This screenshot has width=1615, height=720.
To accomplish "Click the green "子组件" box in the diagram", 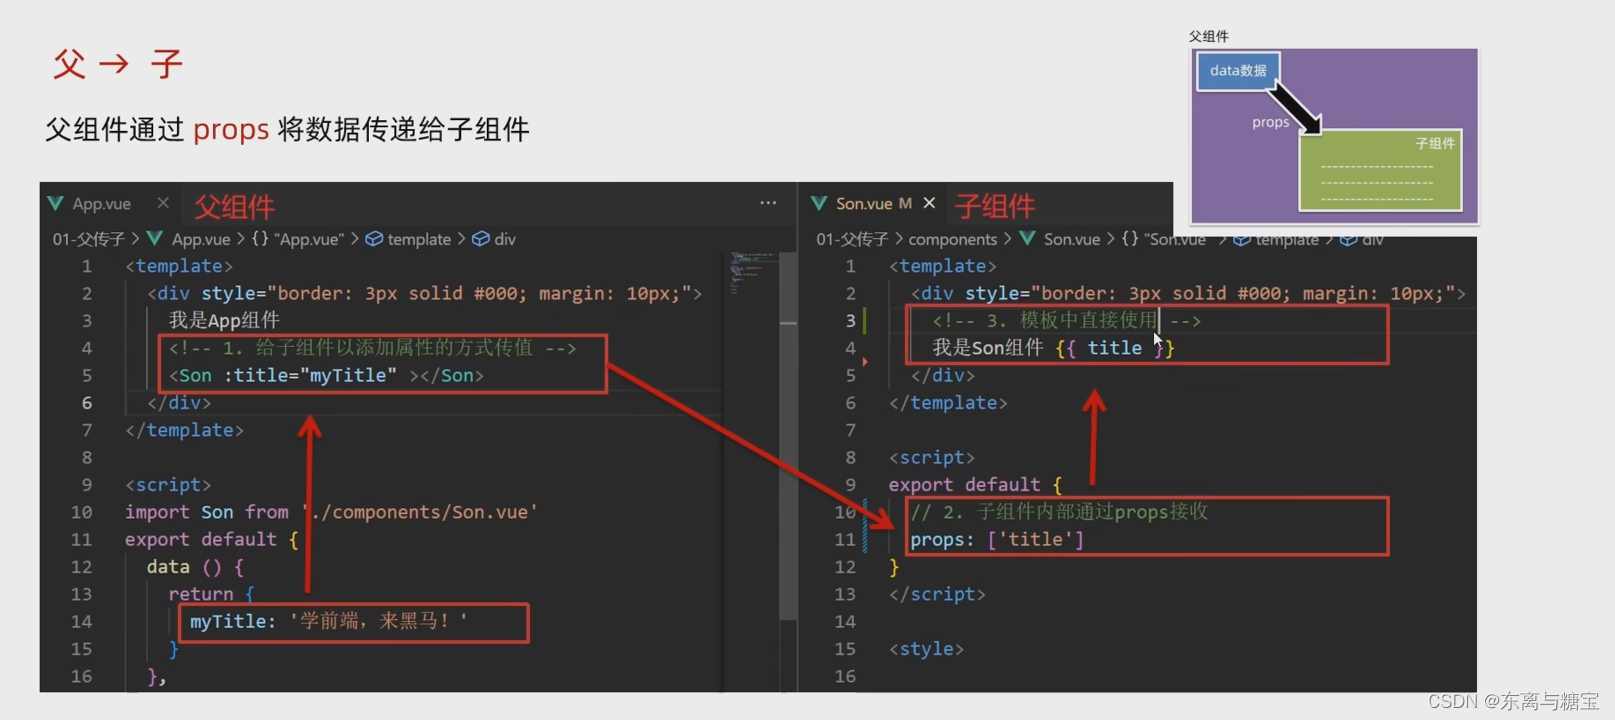I will click(x=1380, y=170).
